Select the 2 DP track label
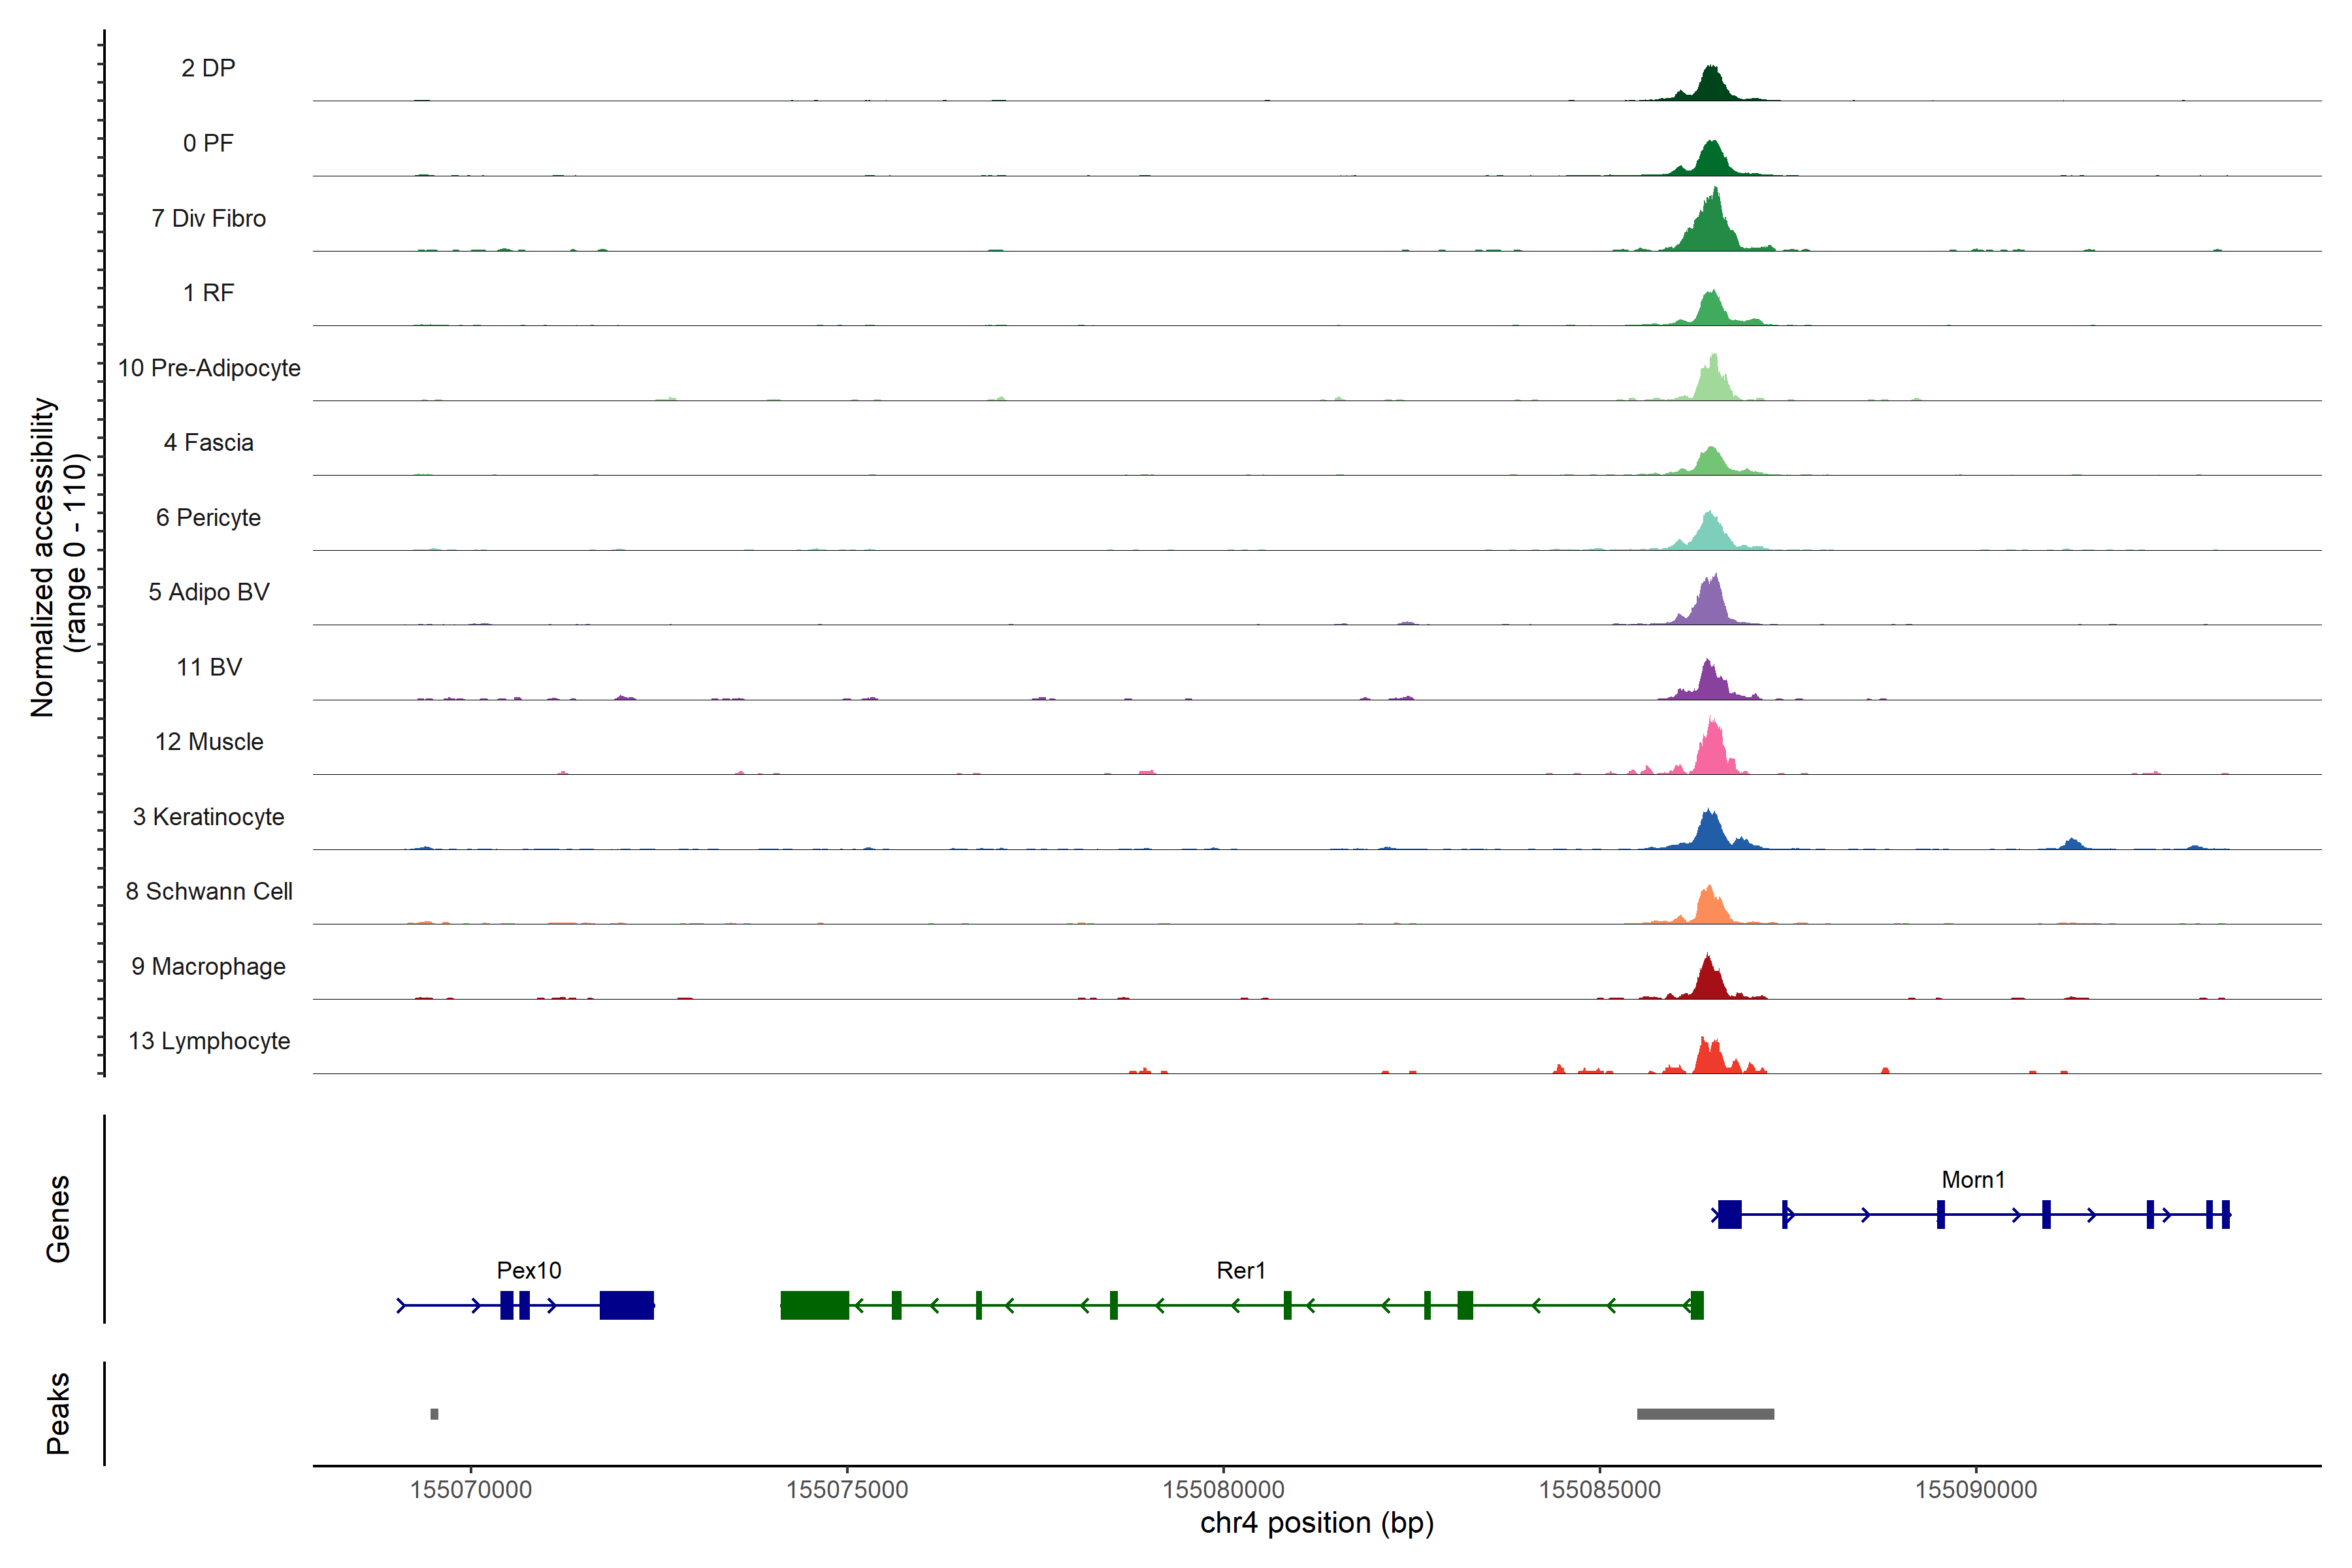 pyautogui.click(x=208, y=68)
